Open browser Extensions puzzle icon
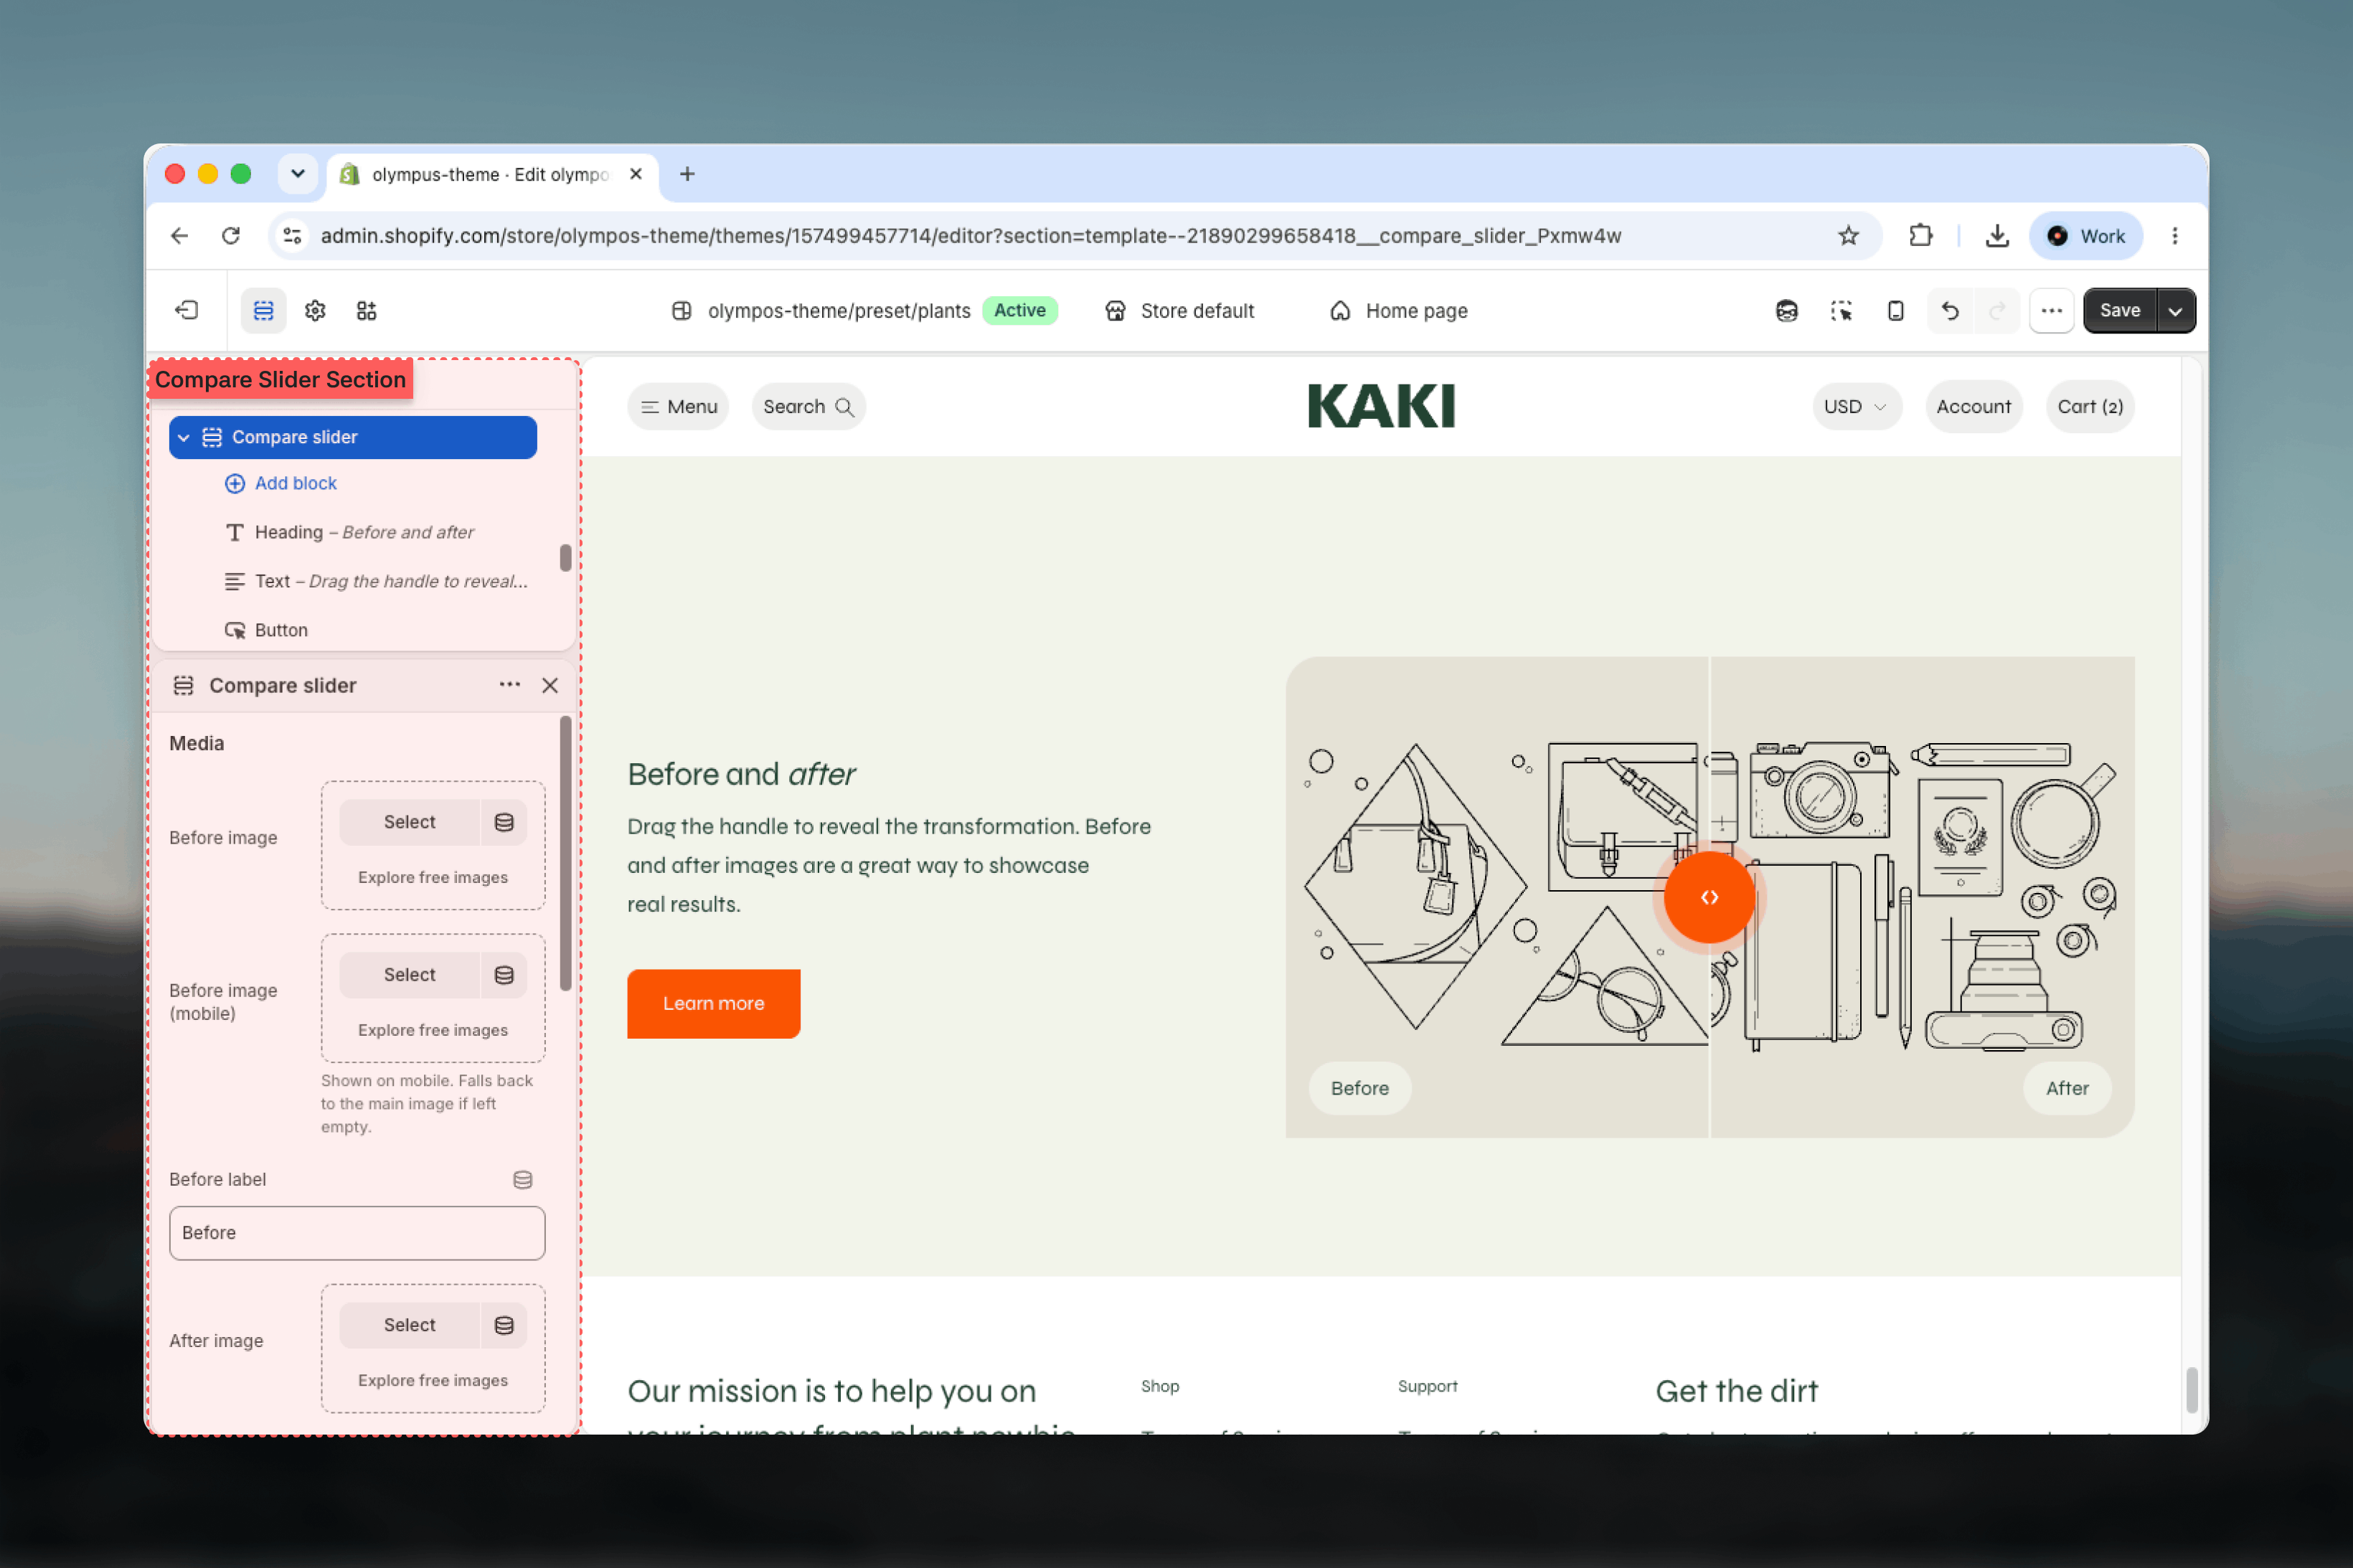The width and height of the screenshot is (2353, 1568). coord(1920,236)
